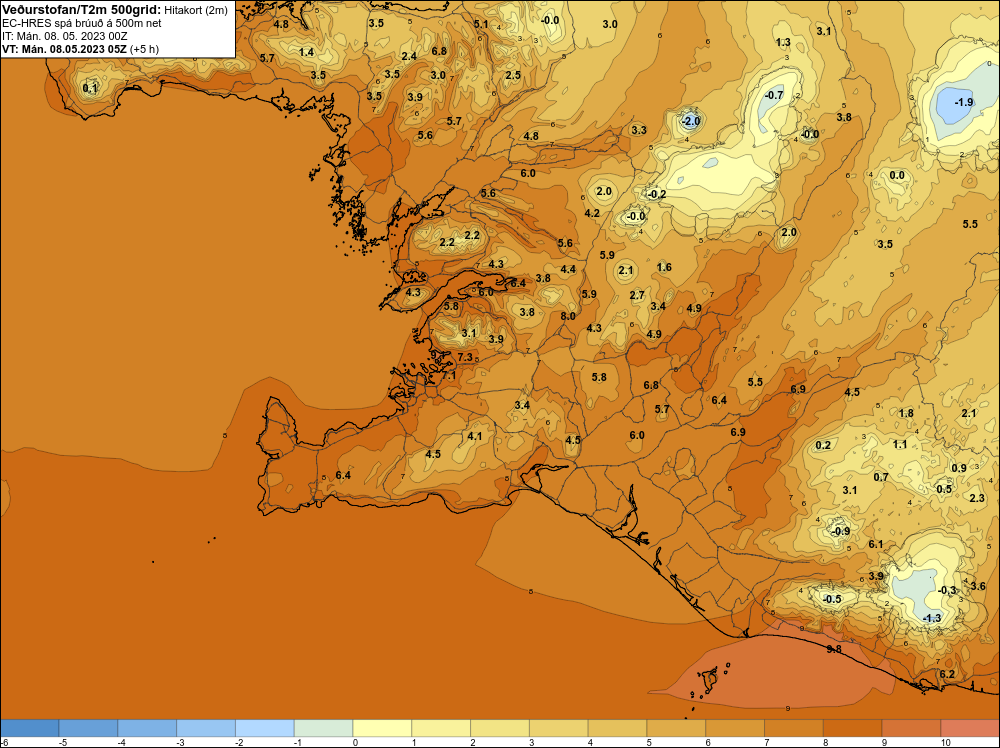Click the 0.2 temperature label
This screenshot has width=1000, height=748.
pyautogui.click(x=823, y=445)
